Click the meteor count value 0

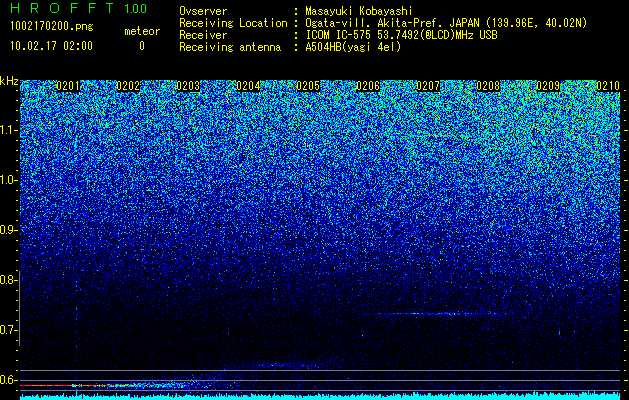(x=142, y=46)
